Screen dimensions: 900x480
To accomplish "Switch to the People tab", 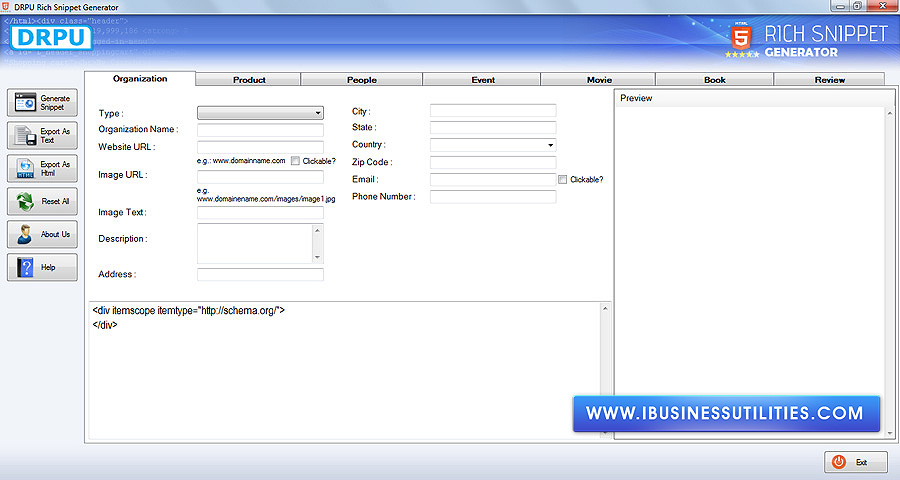I will [x=362, y=80].
